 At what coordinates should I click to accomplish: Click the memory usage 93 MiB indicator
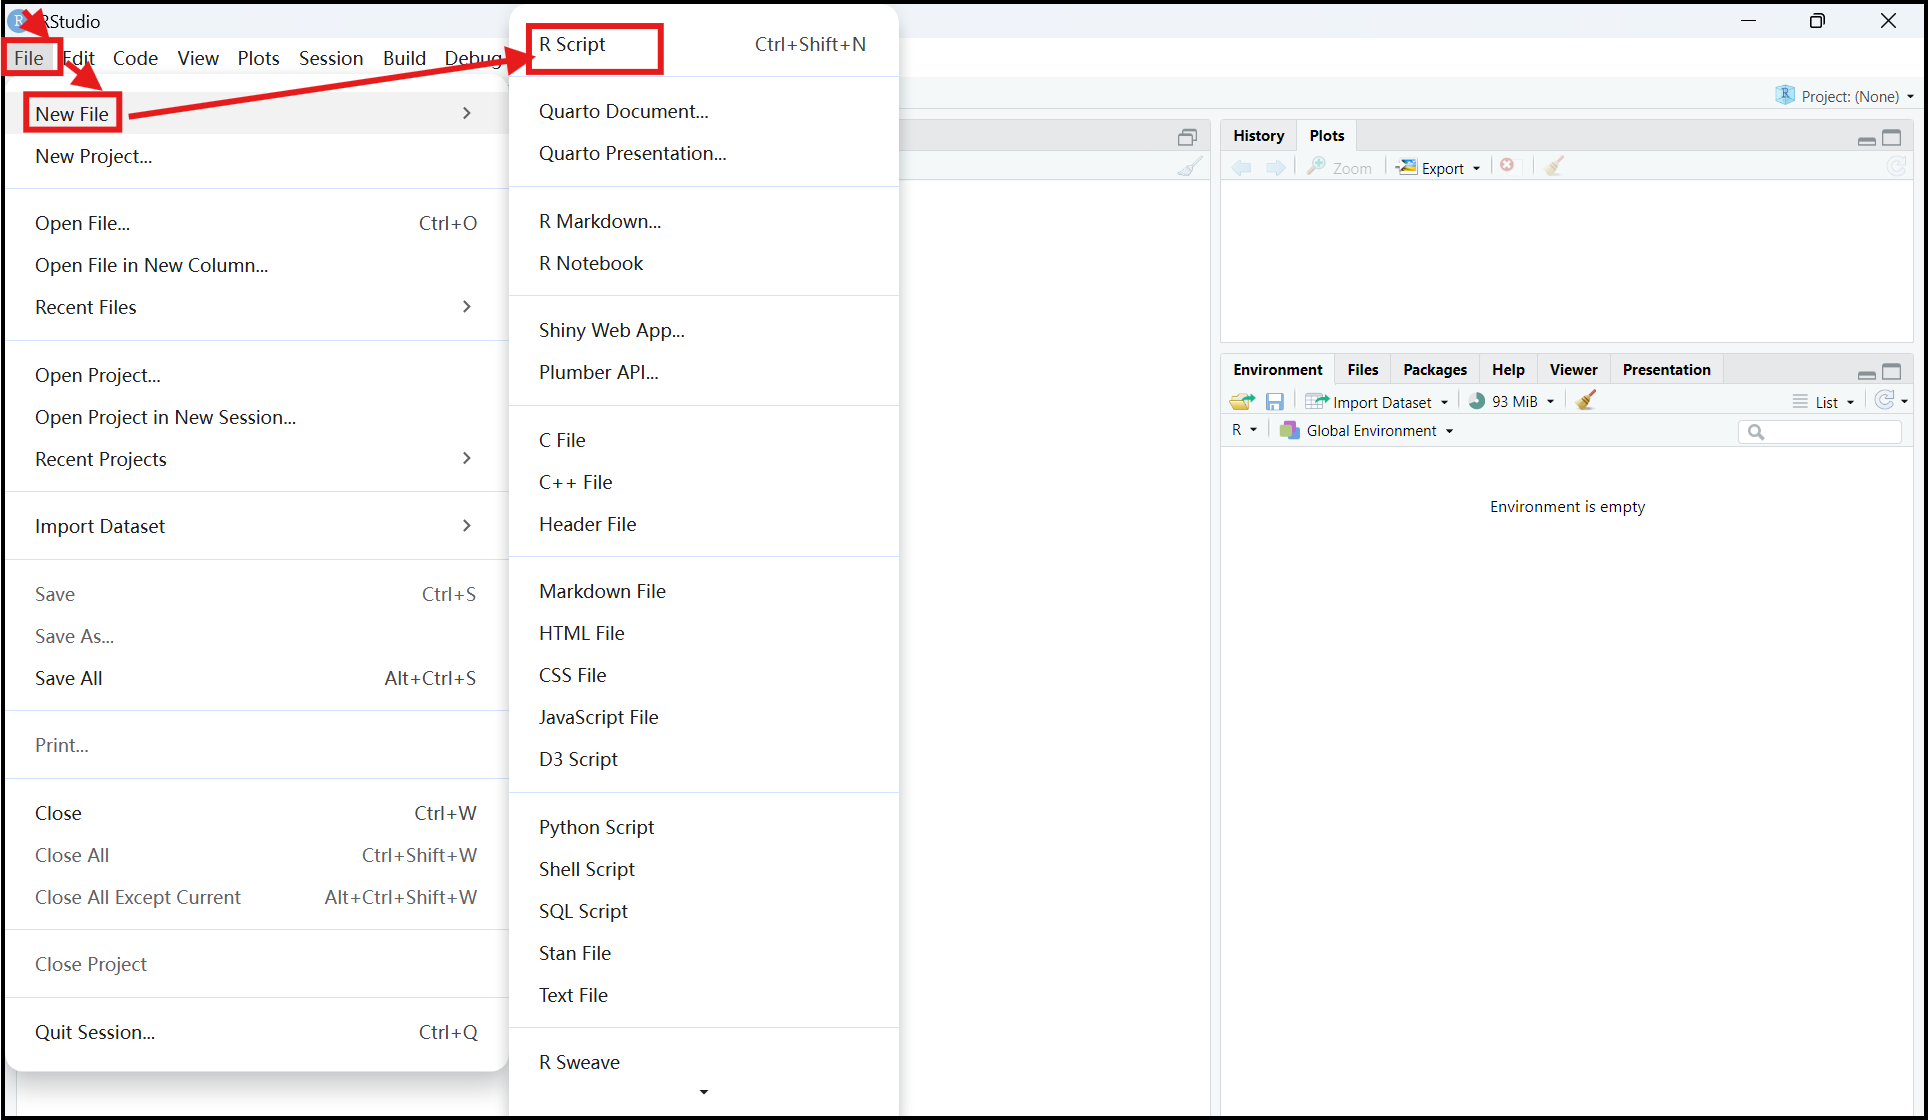pos(1512,402)
